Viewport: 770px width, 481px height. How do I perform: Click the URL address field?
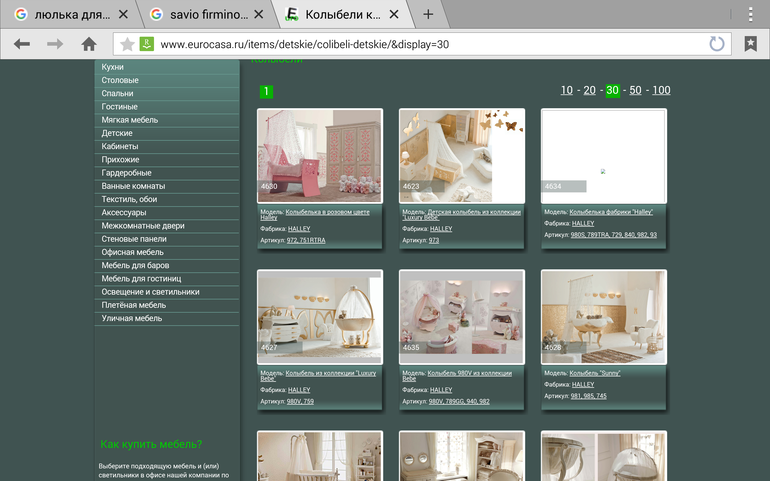pos(420,44)
